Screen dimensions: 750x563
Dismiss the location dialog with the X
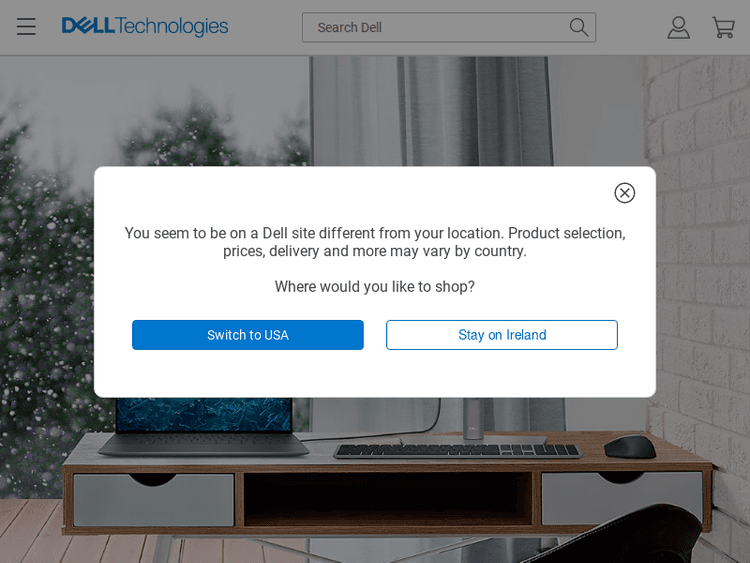click(x=624, y=193)
